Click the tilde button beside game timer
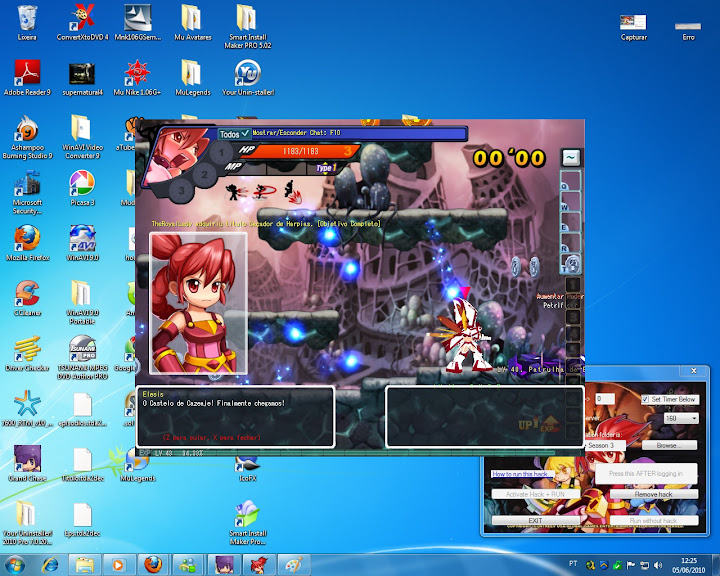 point(571,158)
